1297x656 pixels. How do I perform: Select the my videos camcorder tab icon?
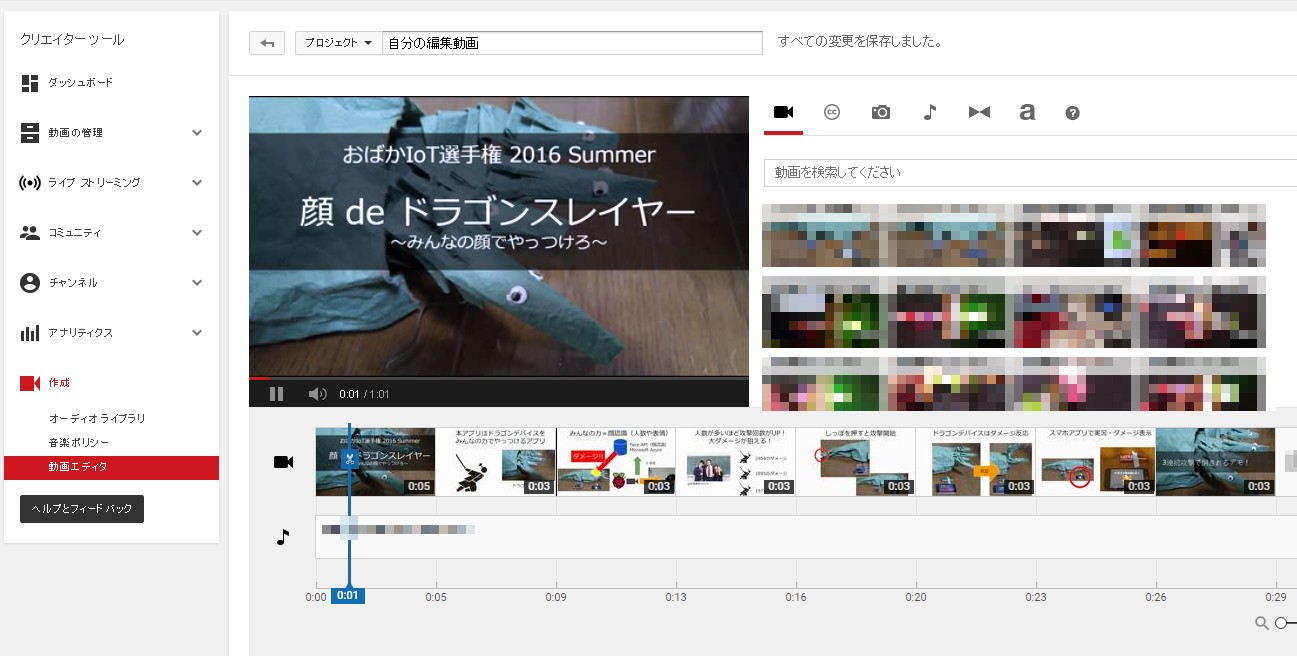pyautogui.click(x=783, y=112)
